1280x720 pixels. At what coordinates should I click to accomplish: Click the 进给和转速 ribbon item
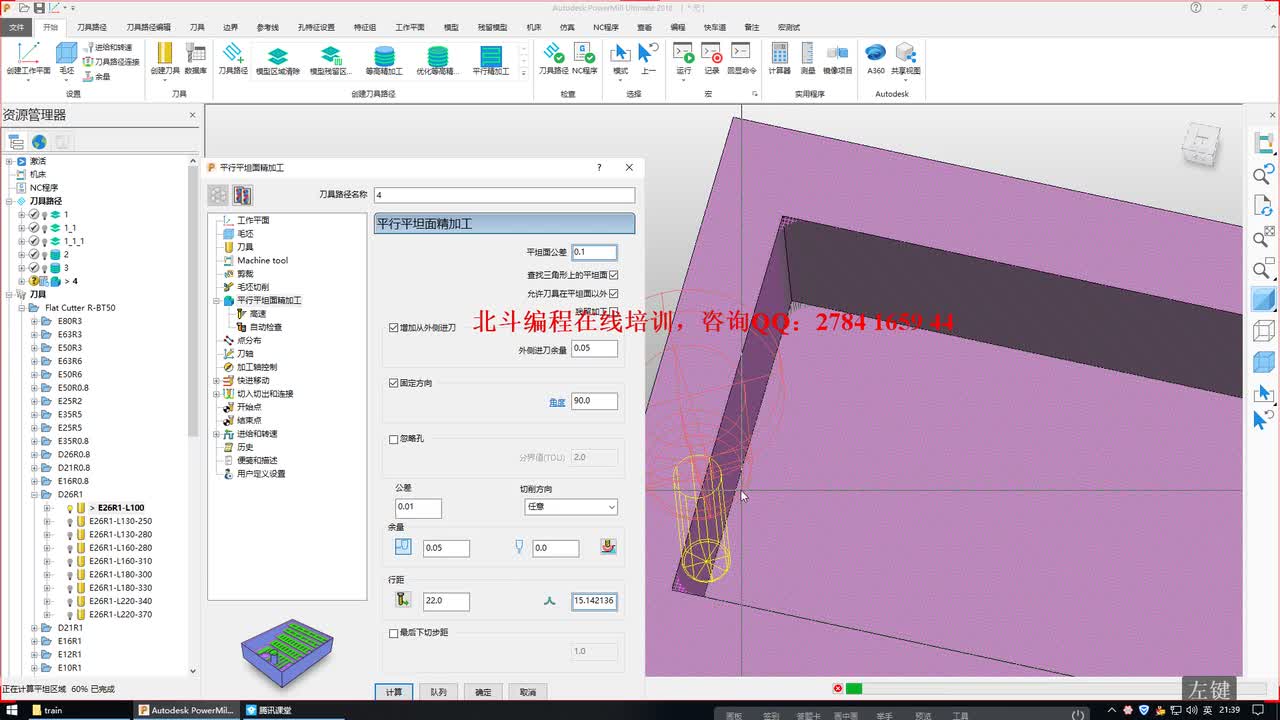(108, 47)
